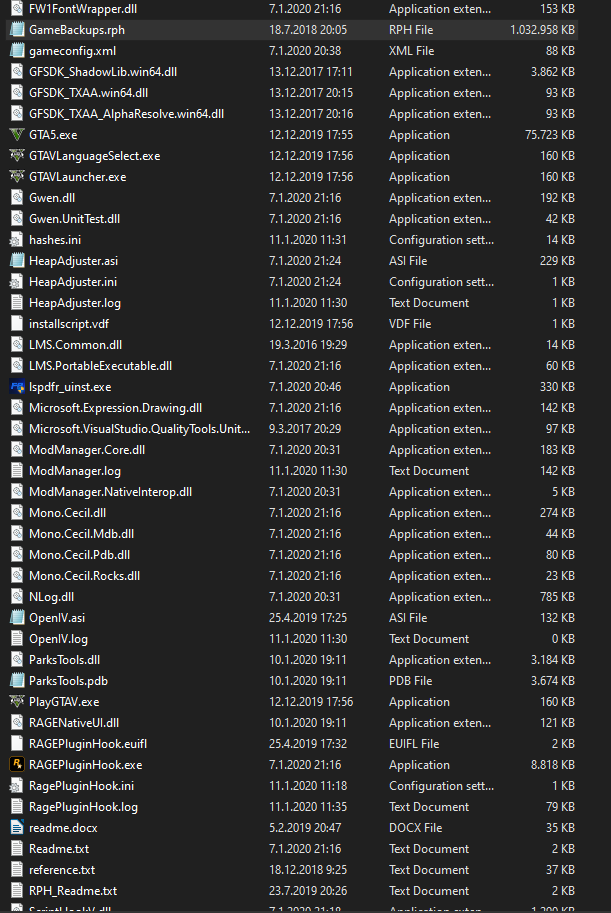The height and width of the screenshot is (913, 611).
Task: Click the GameBackups.rph file icon
Action: coord(17,30)
